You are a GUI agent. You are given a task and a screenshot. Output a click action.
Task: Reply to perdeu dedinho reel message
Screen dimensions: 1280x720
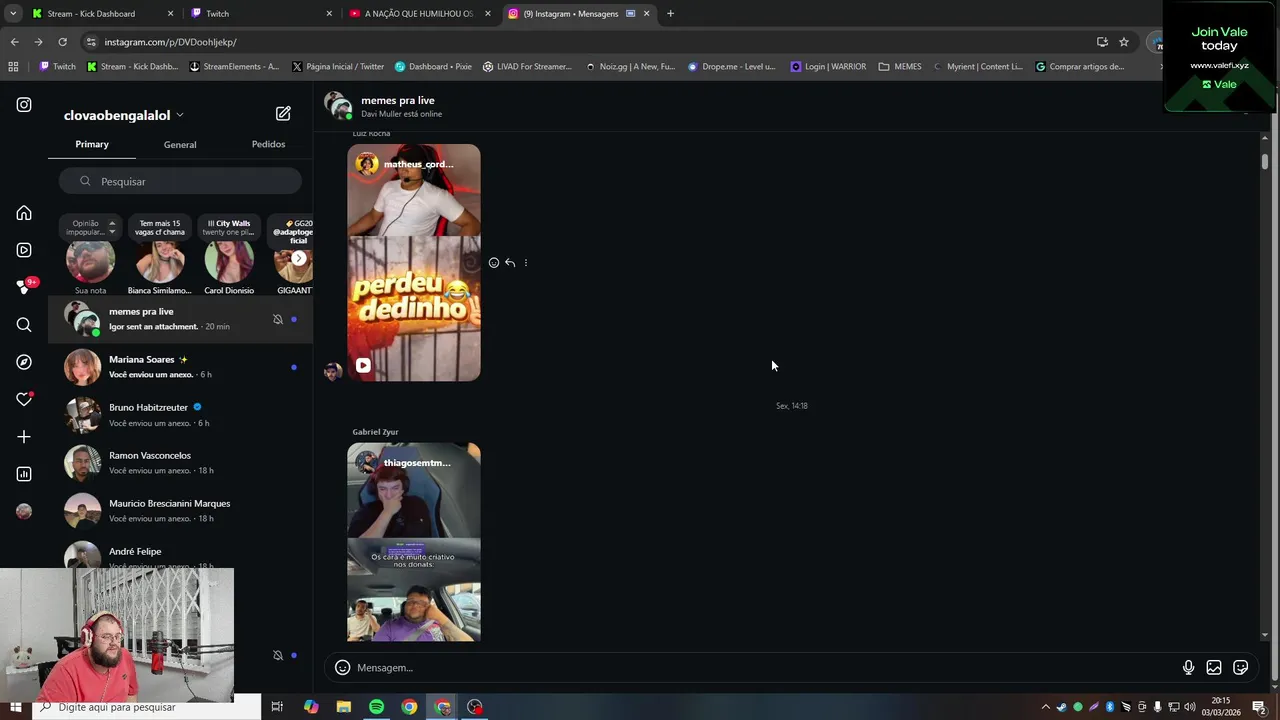(x=510, y=263)
